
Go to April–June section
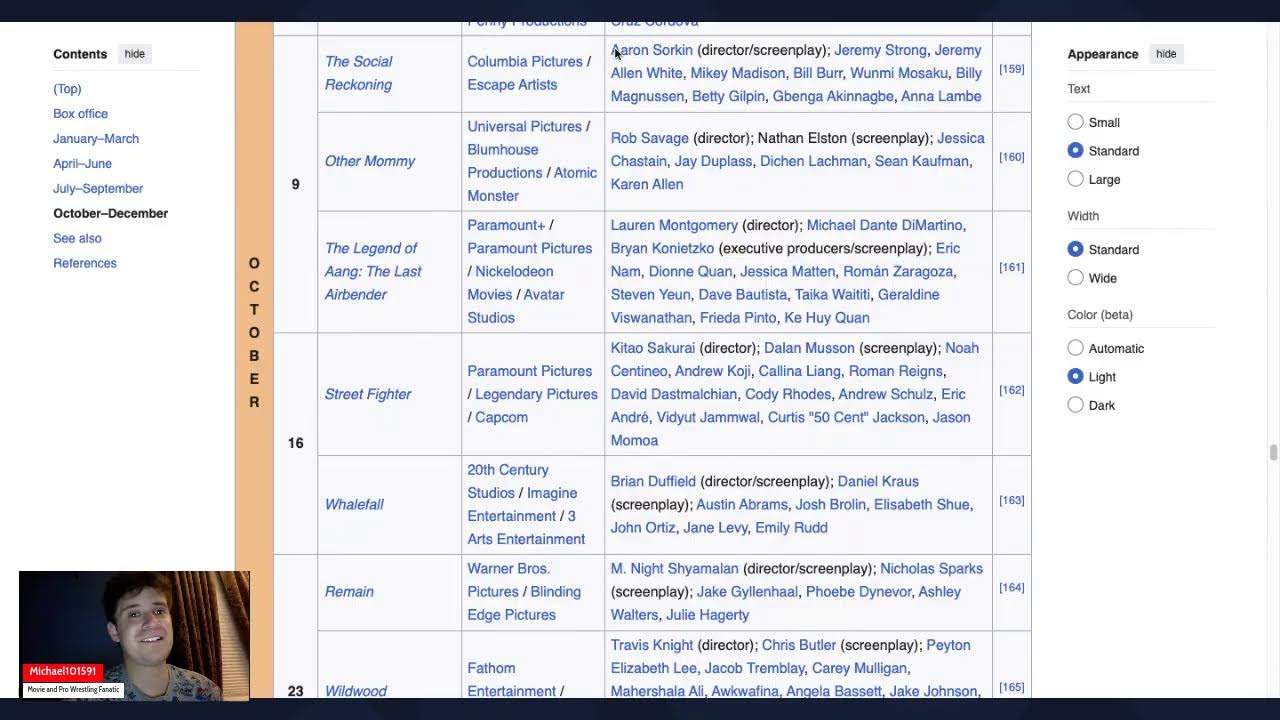coord(82,164)
